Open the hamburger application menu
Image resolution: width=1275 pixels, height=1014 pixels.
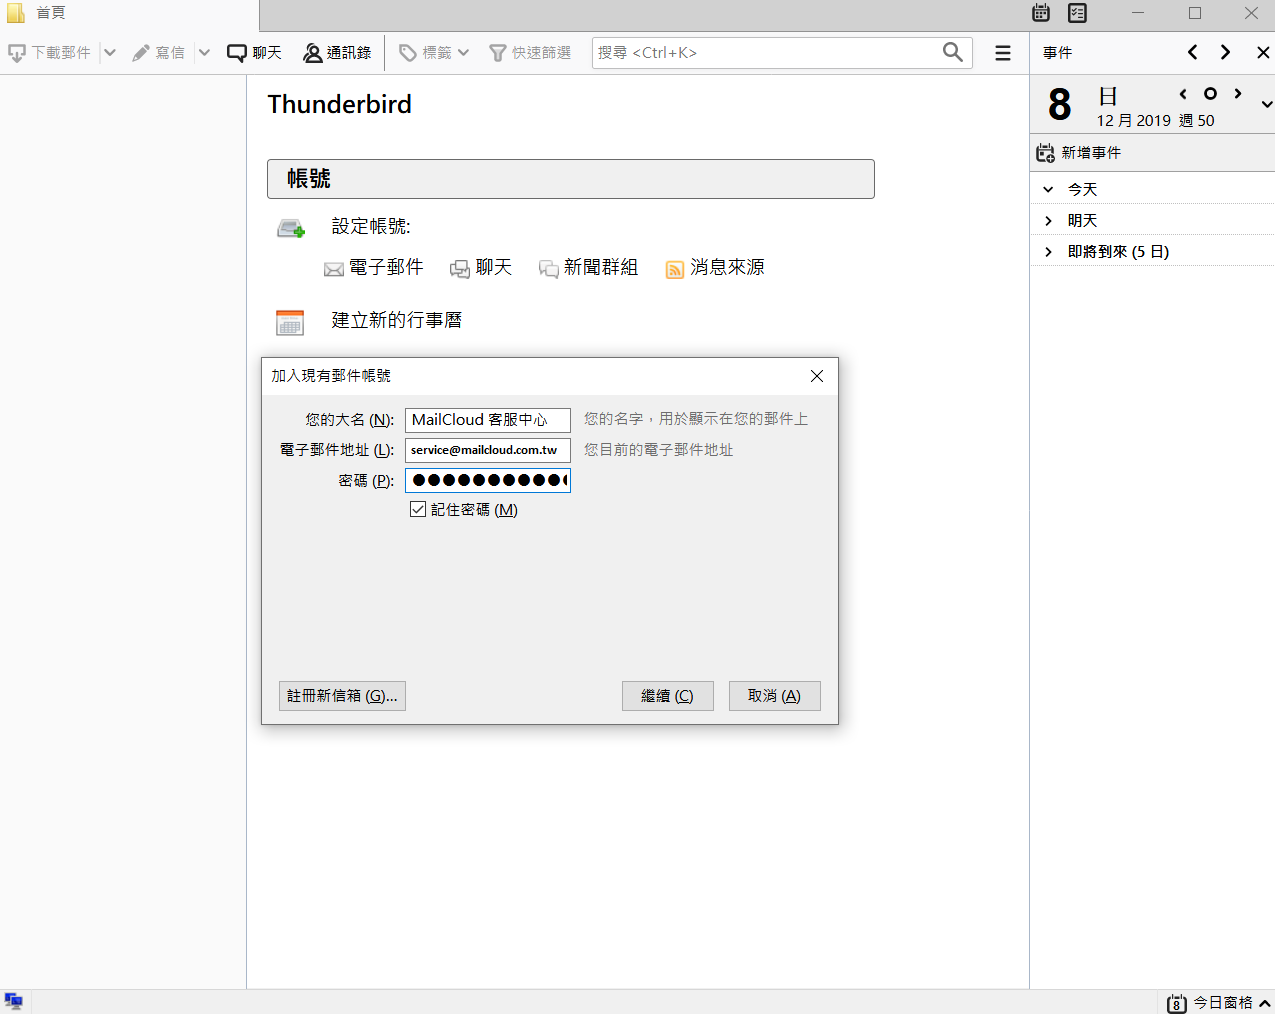click(x=1002, y=52)
